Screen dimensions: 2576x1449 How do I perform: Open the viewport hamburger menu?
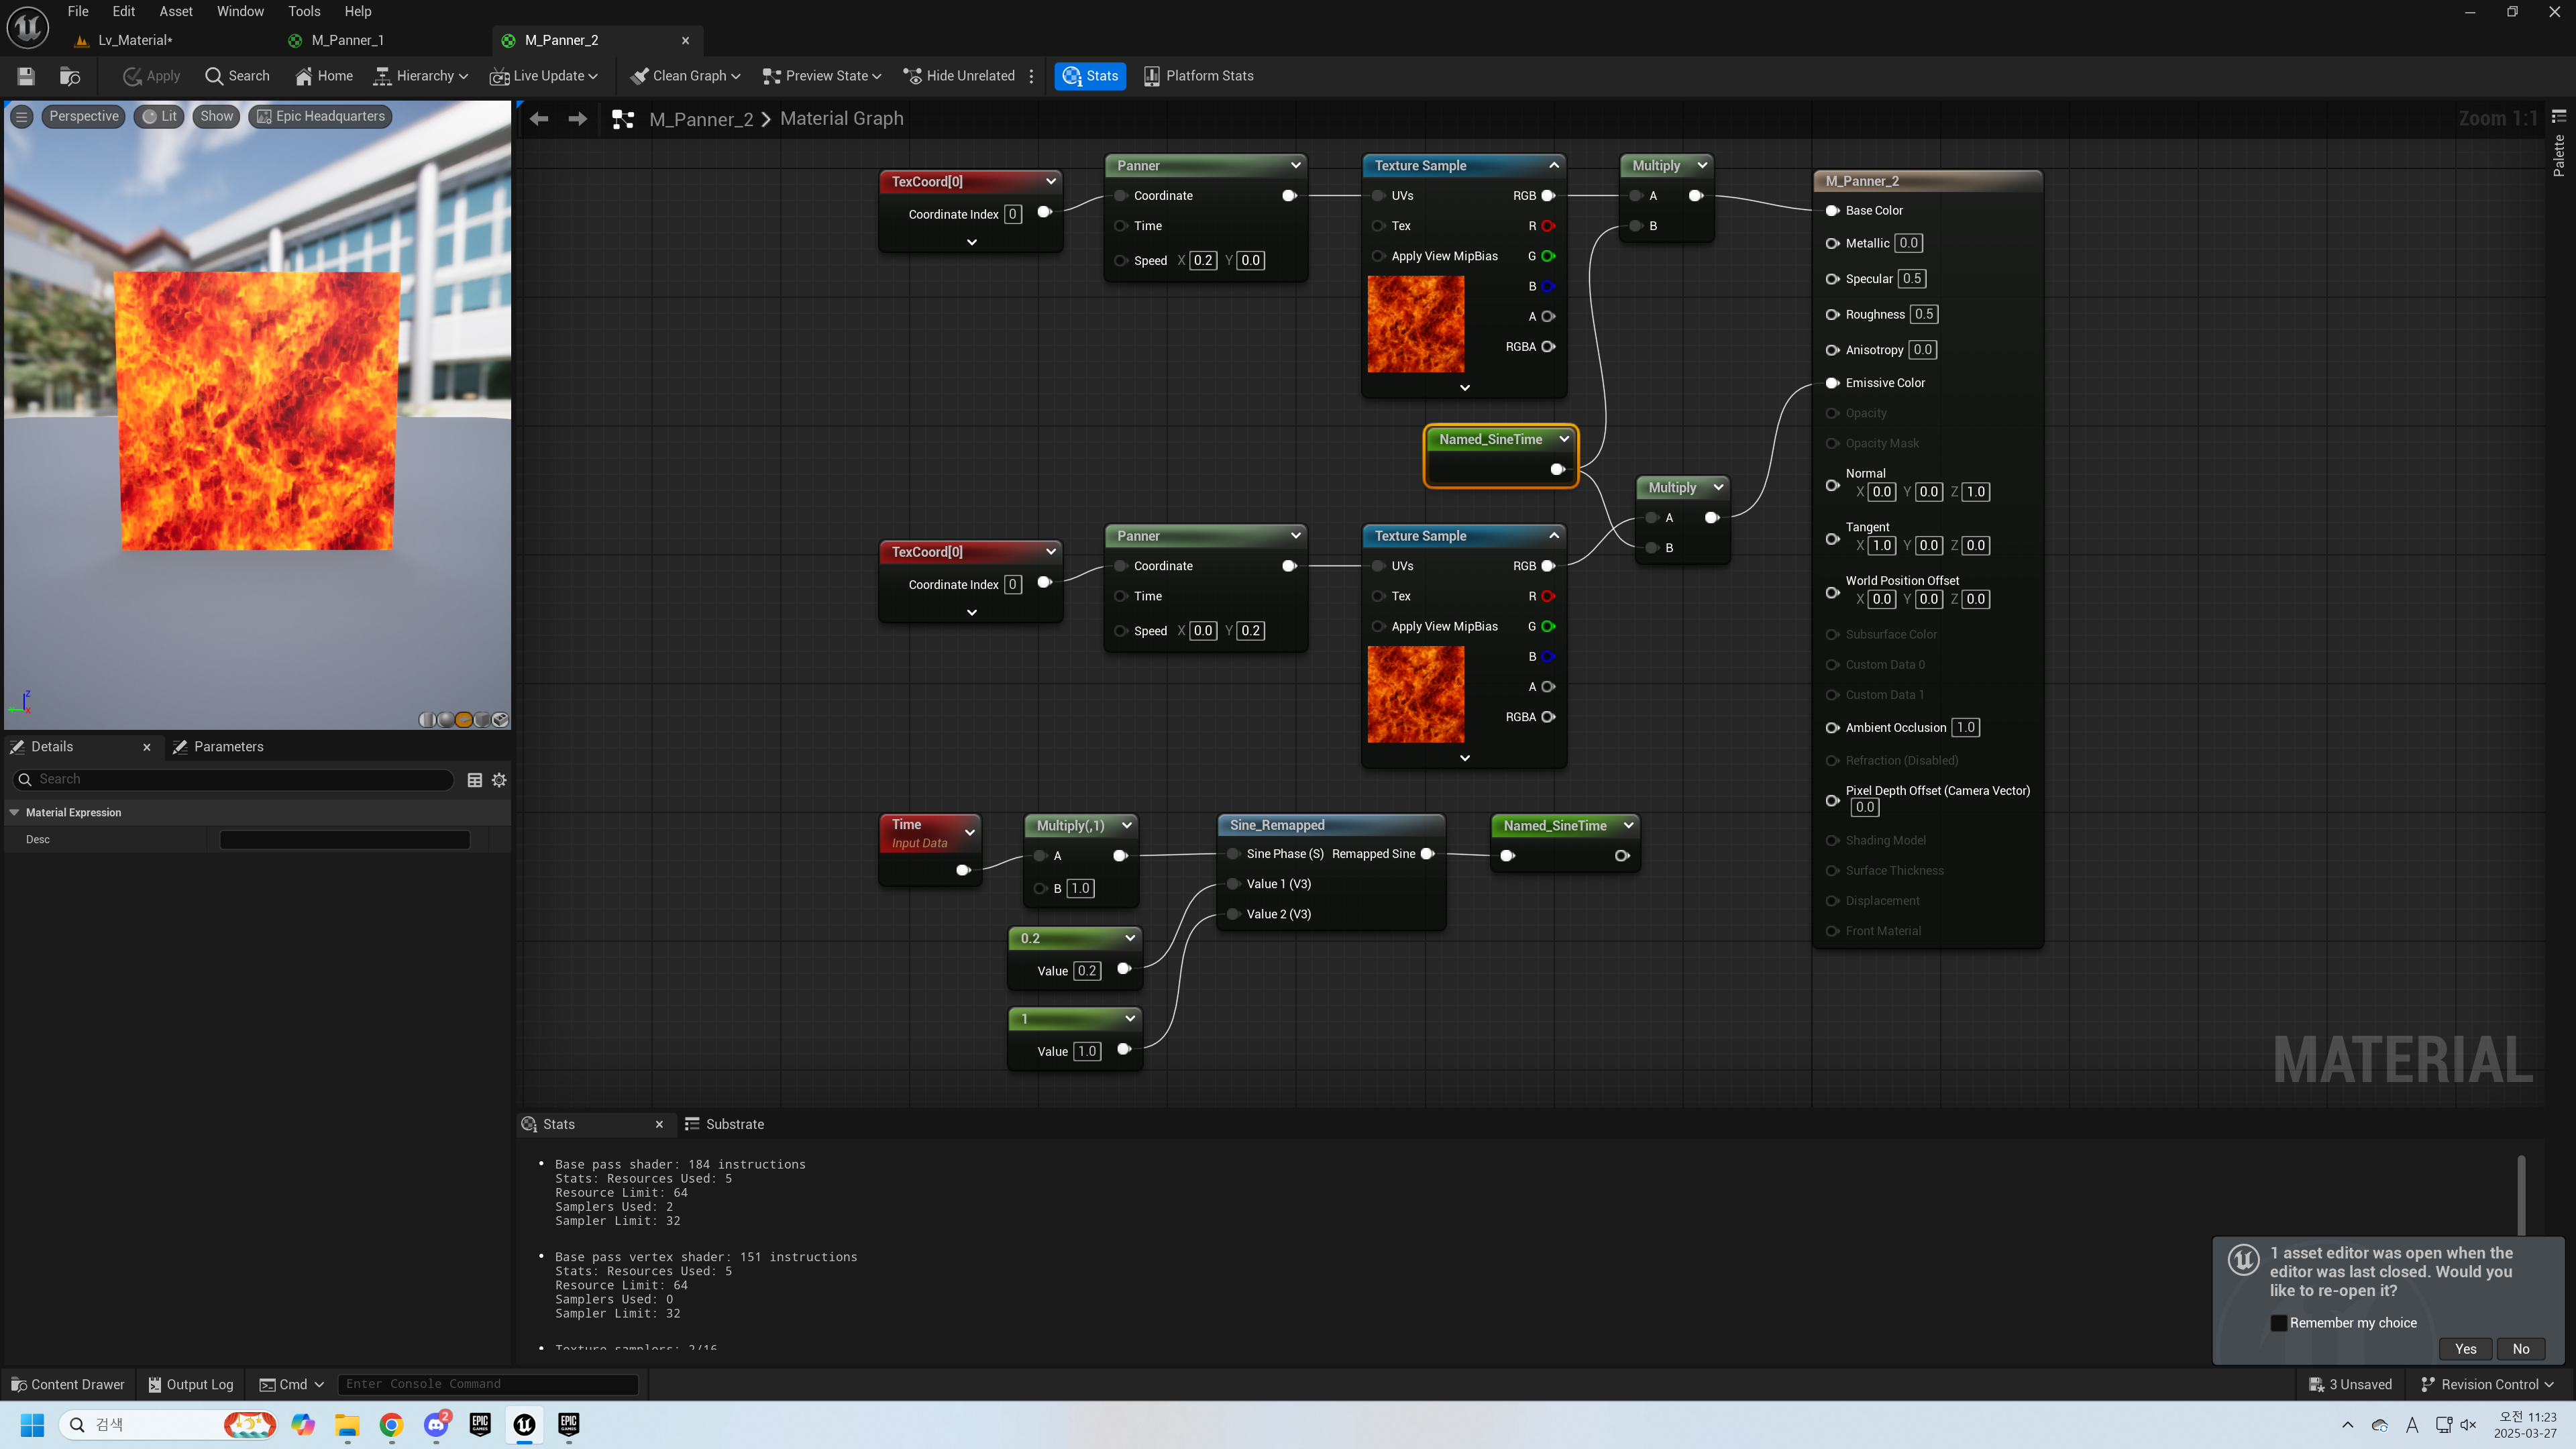tap(21, 116)
